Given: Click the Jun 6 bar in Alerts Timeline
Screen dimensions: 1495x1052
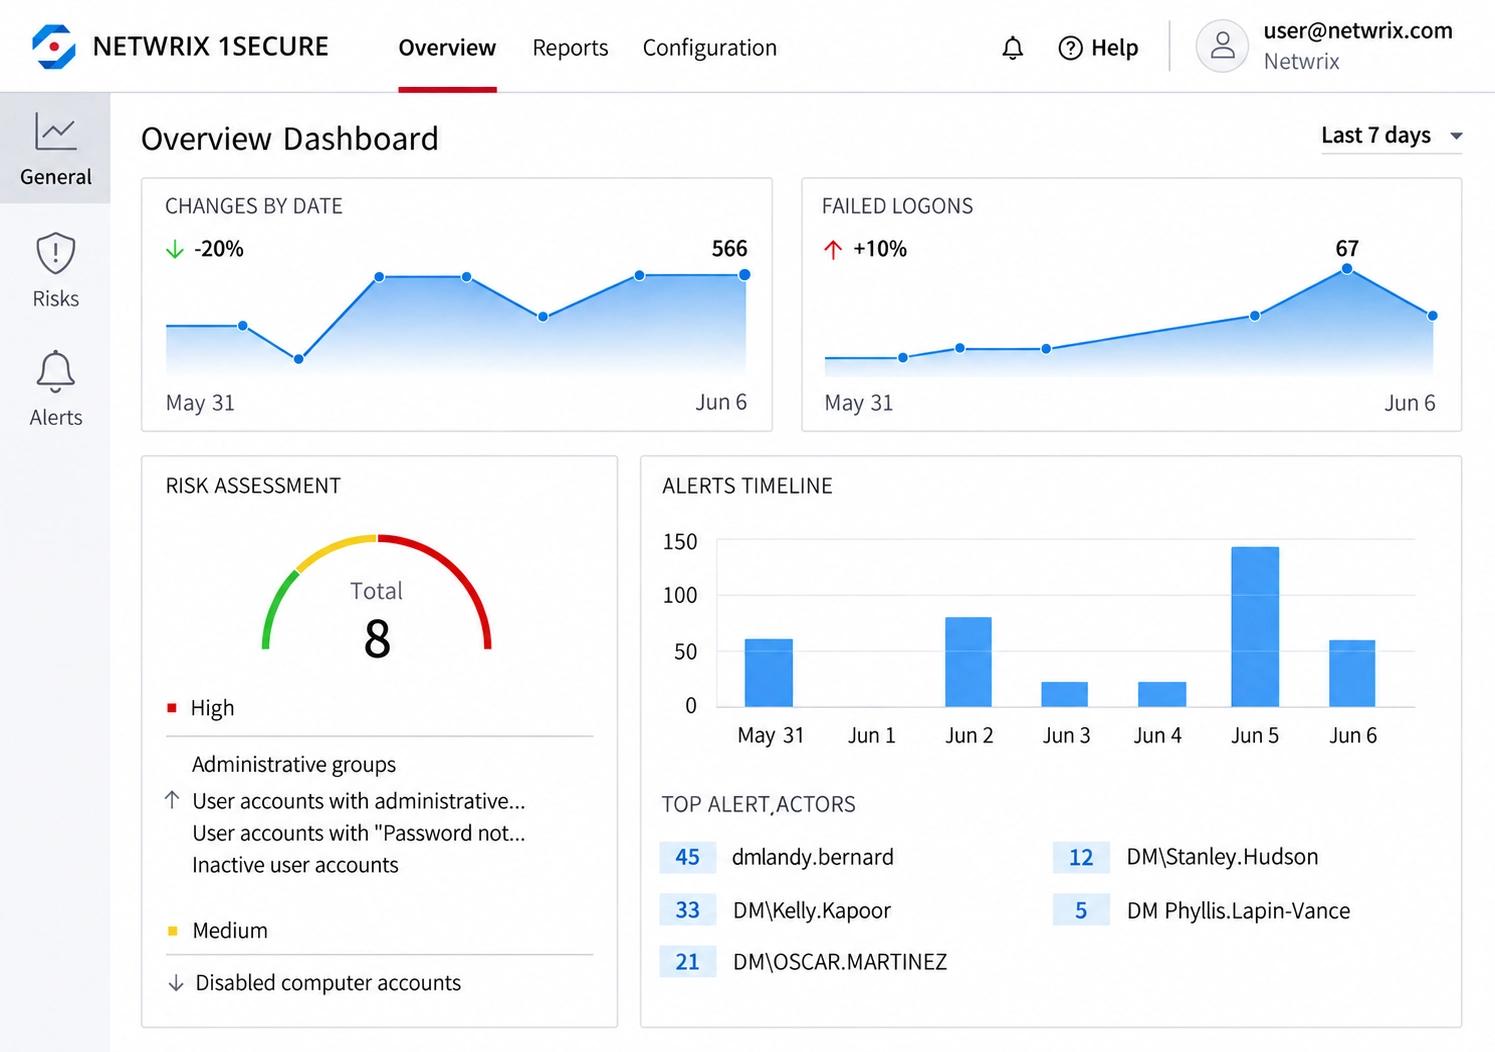Looking at the screenshot, I should click(x=1352, y=673).
